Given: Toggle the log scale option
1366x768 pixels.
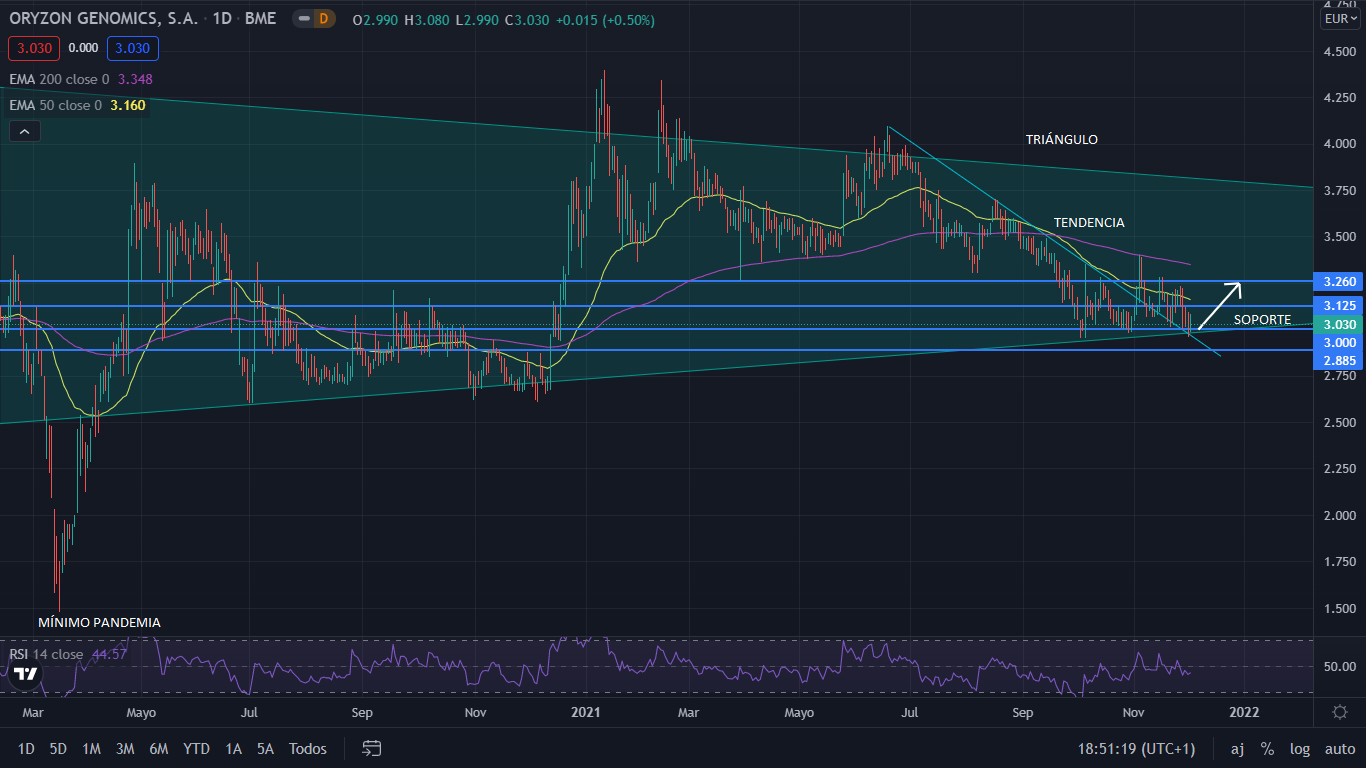Looking at the screenshot, I should [x=1300, y=748].
